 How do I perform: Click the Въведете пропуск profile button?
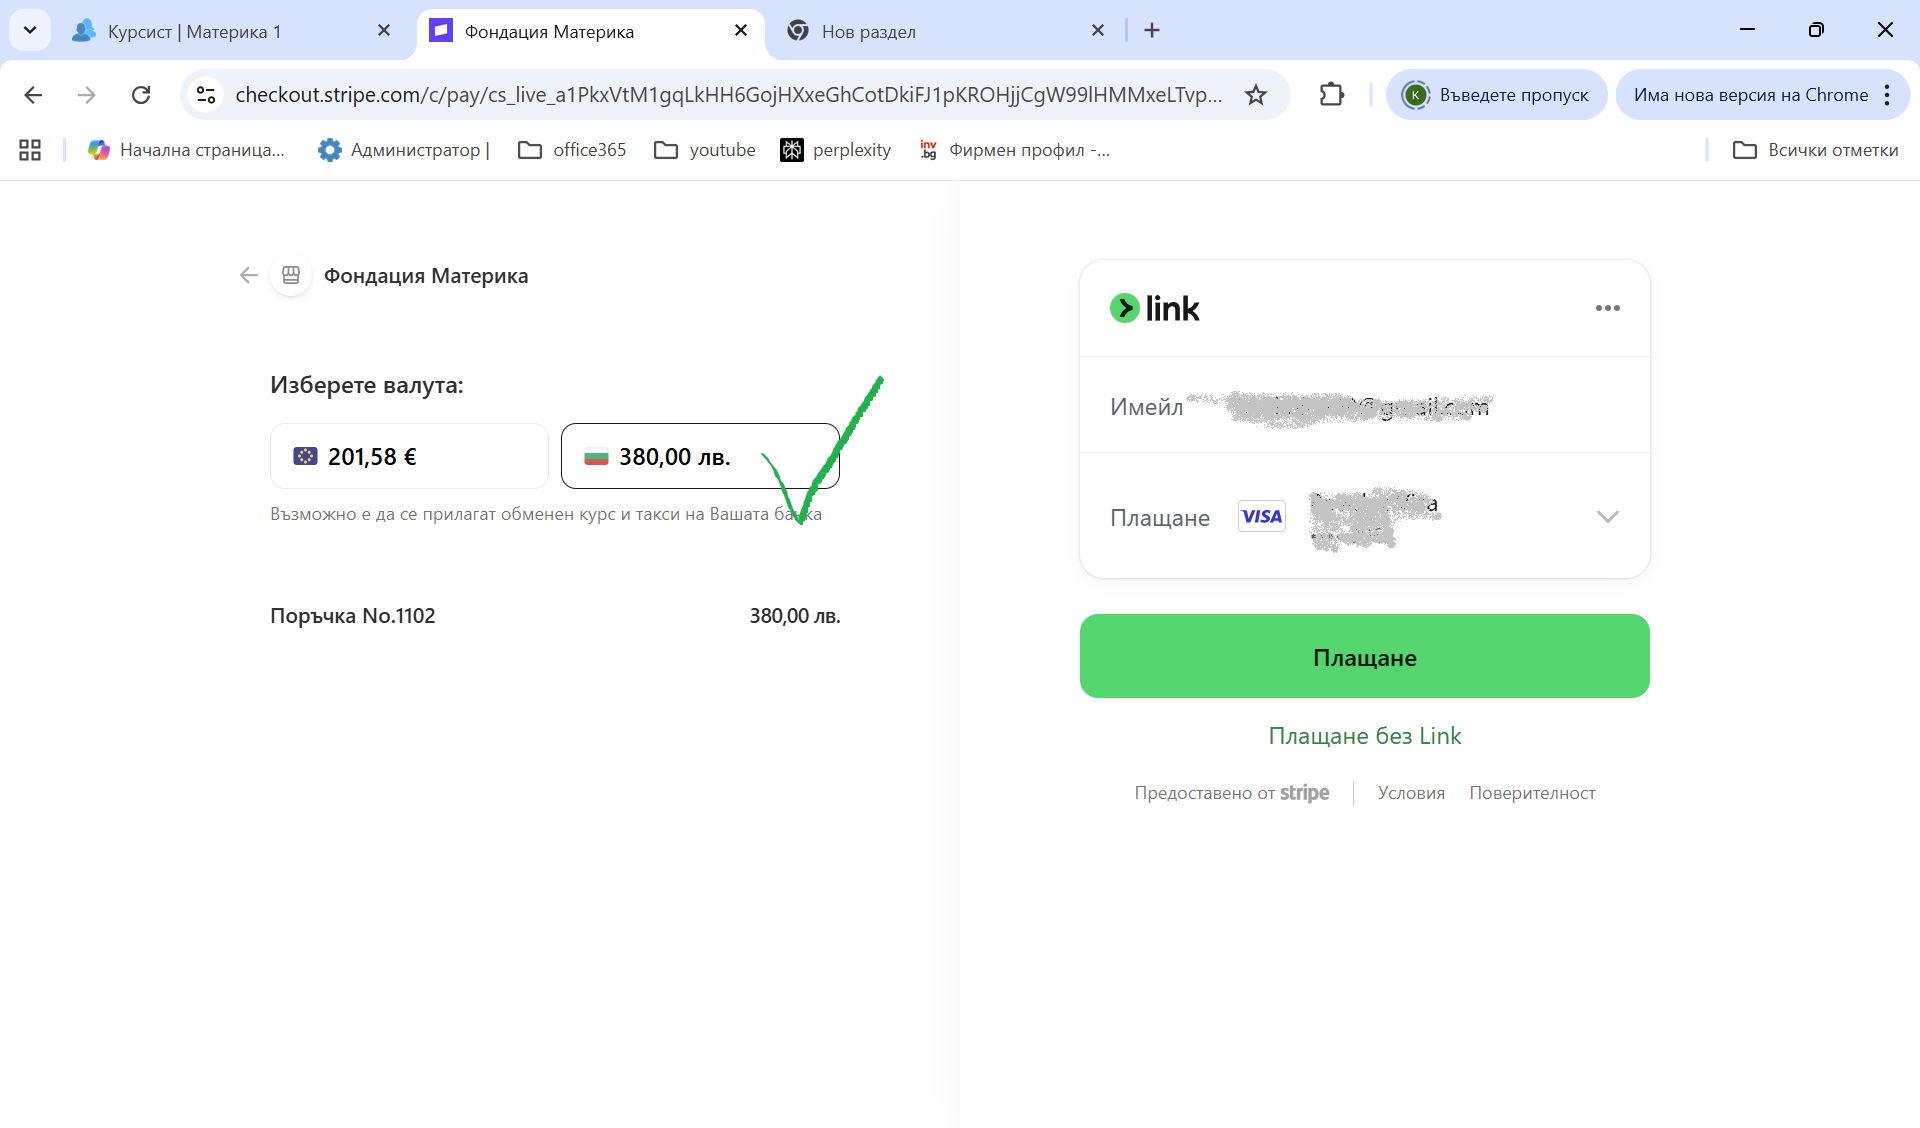click(1496, 95)
